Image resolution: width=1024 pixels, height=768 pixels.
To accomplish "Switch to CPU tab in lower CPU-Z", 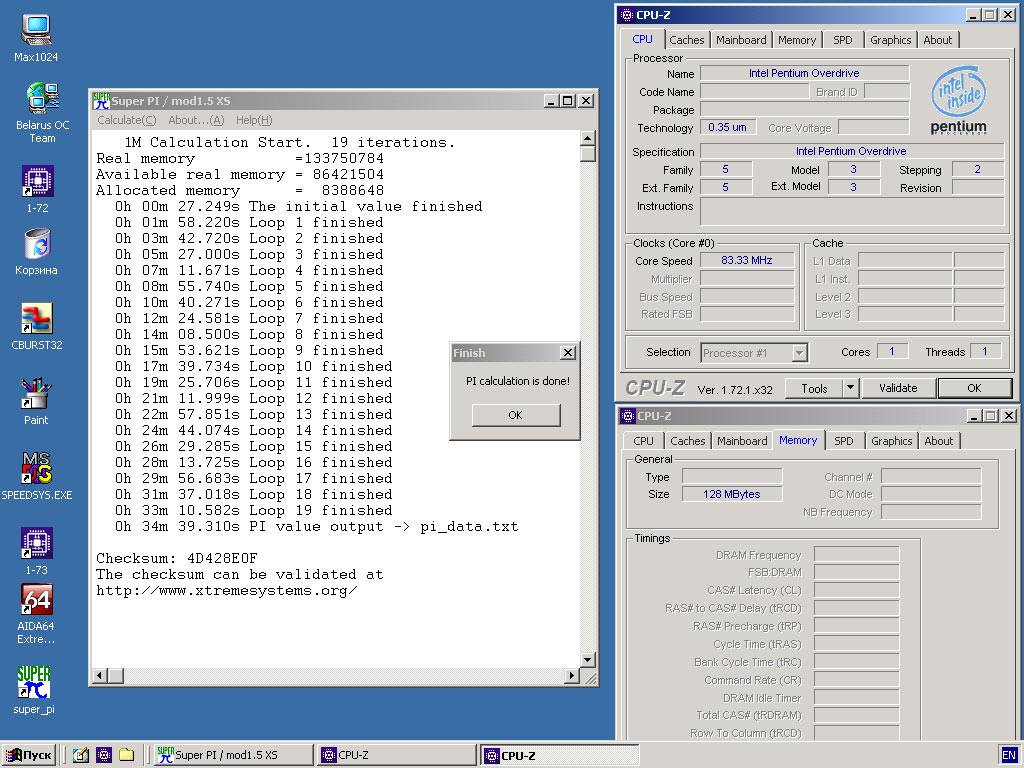I will click(x=643, y=441).
